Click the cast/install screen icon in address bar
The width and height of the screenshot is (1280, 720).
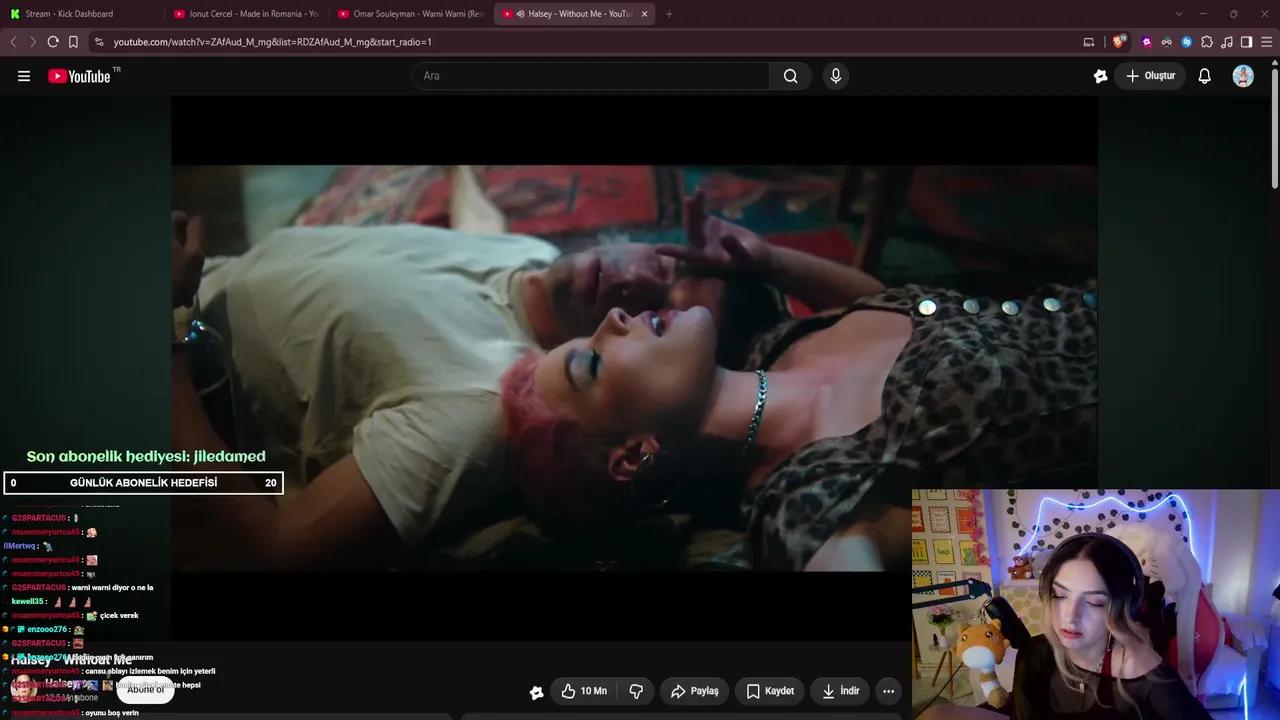click(x=1089, y=42)
